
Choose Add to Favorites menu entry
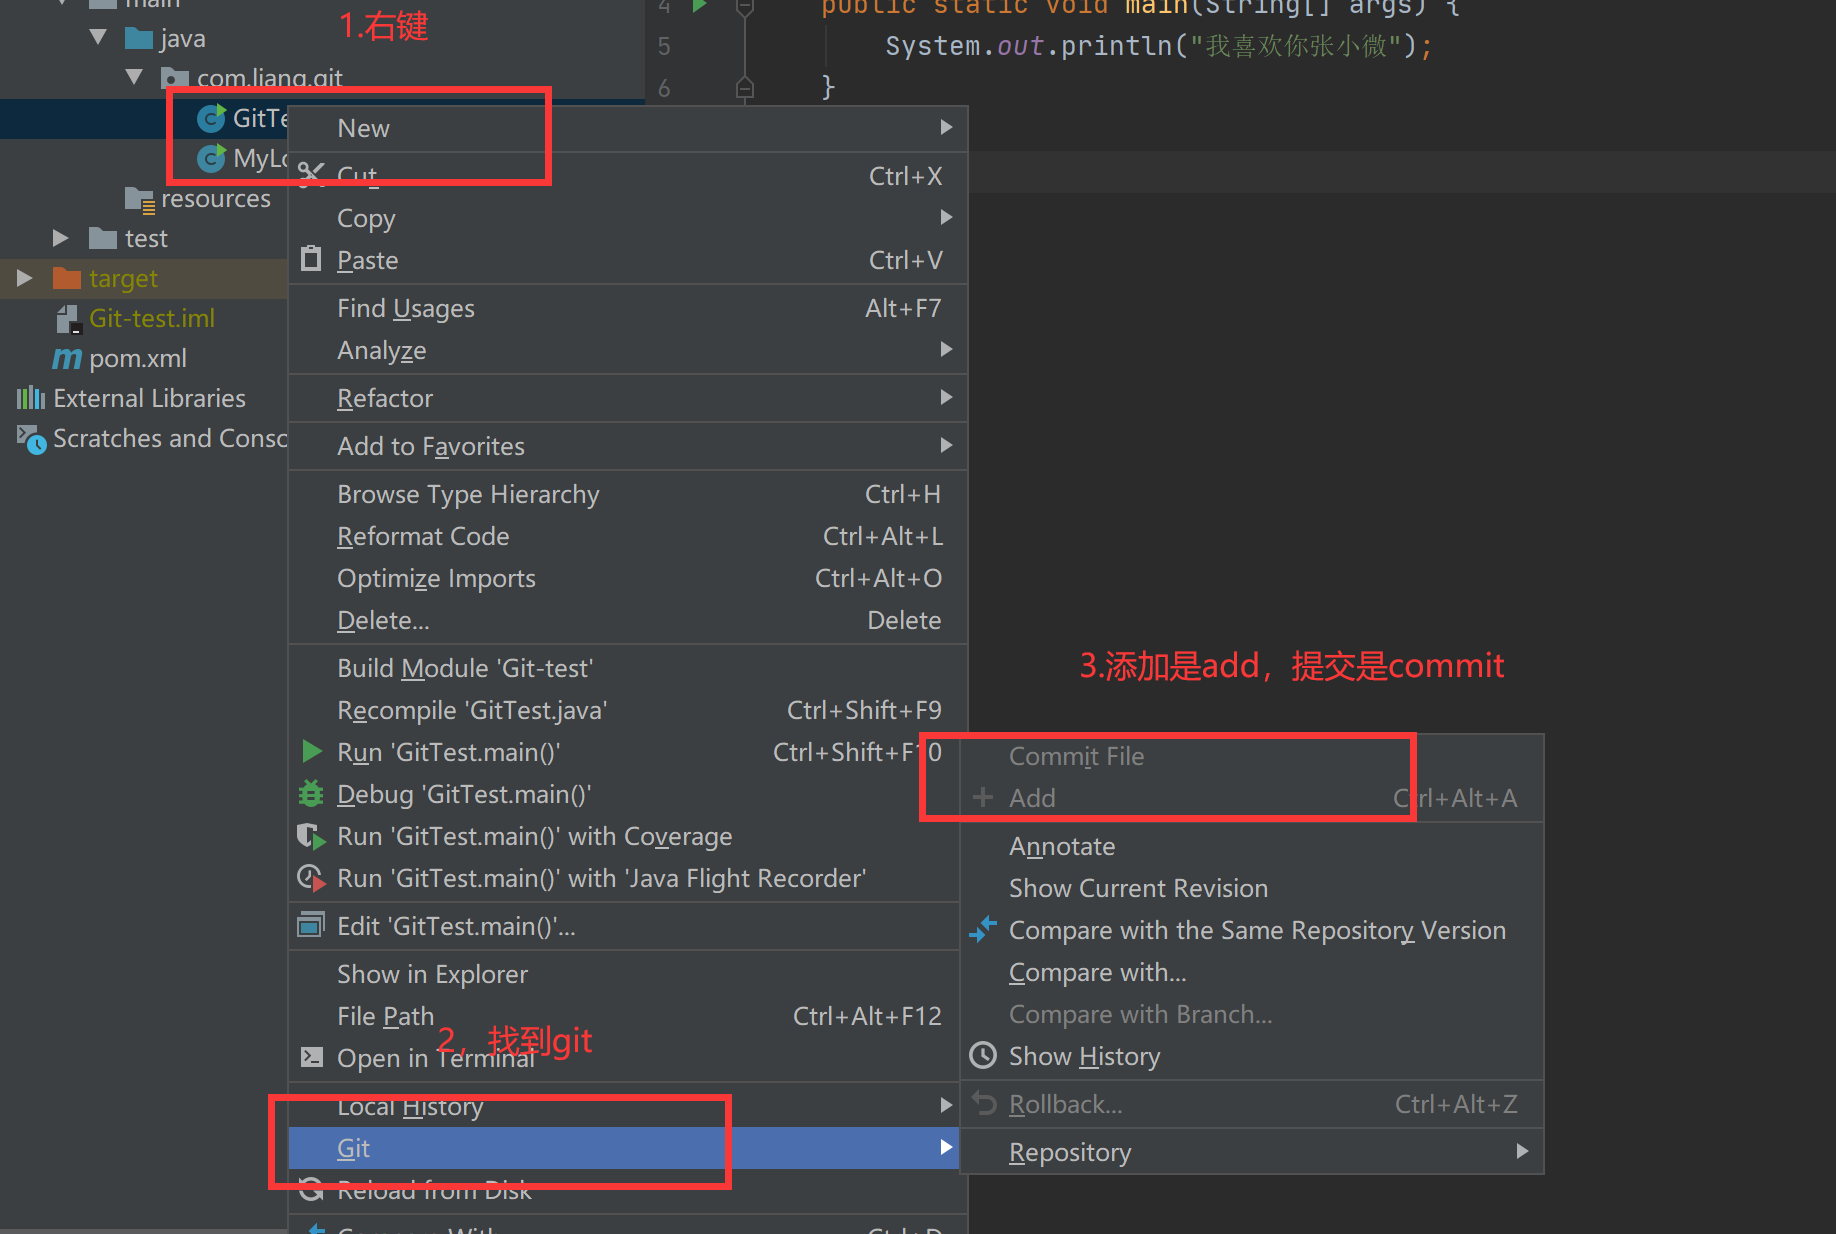(627, 446)
